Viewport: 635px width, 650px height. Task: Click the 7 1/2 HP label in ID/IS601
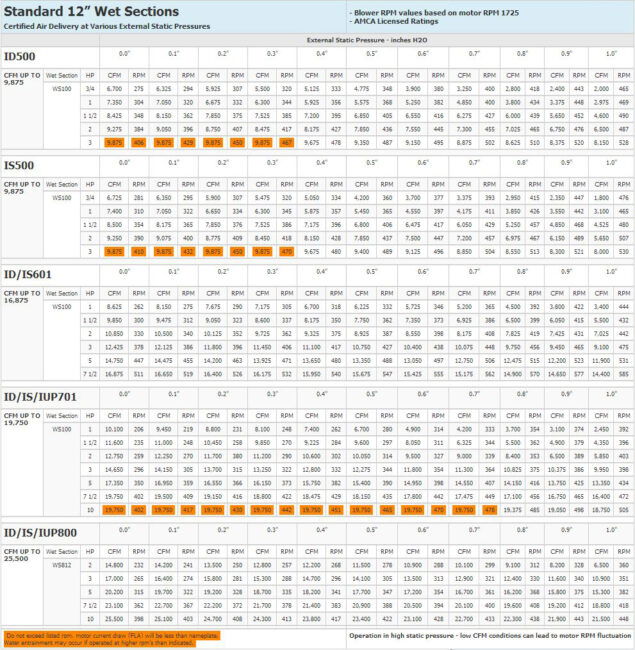pyautogui.click(x=90, y=375)
